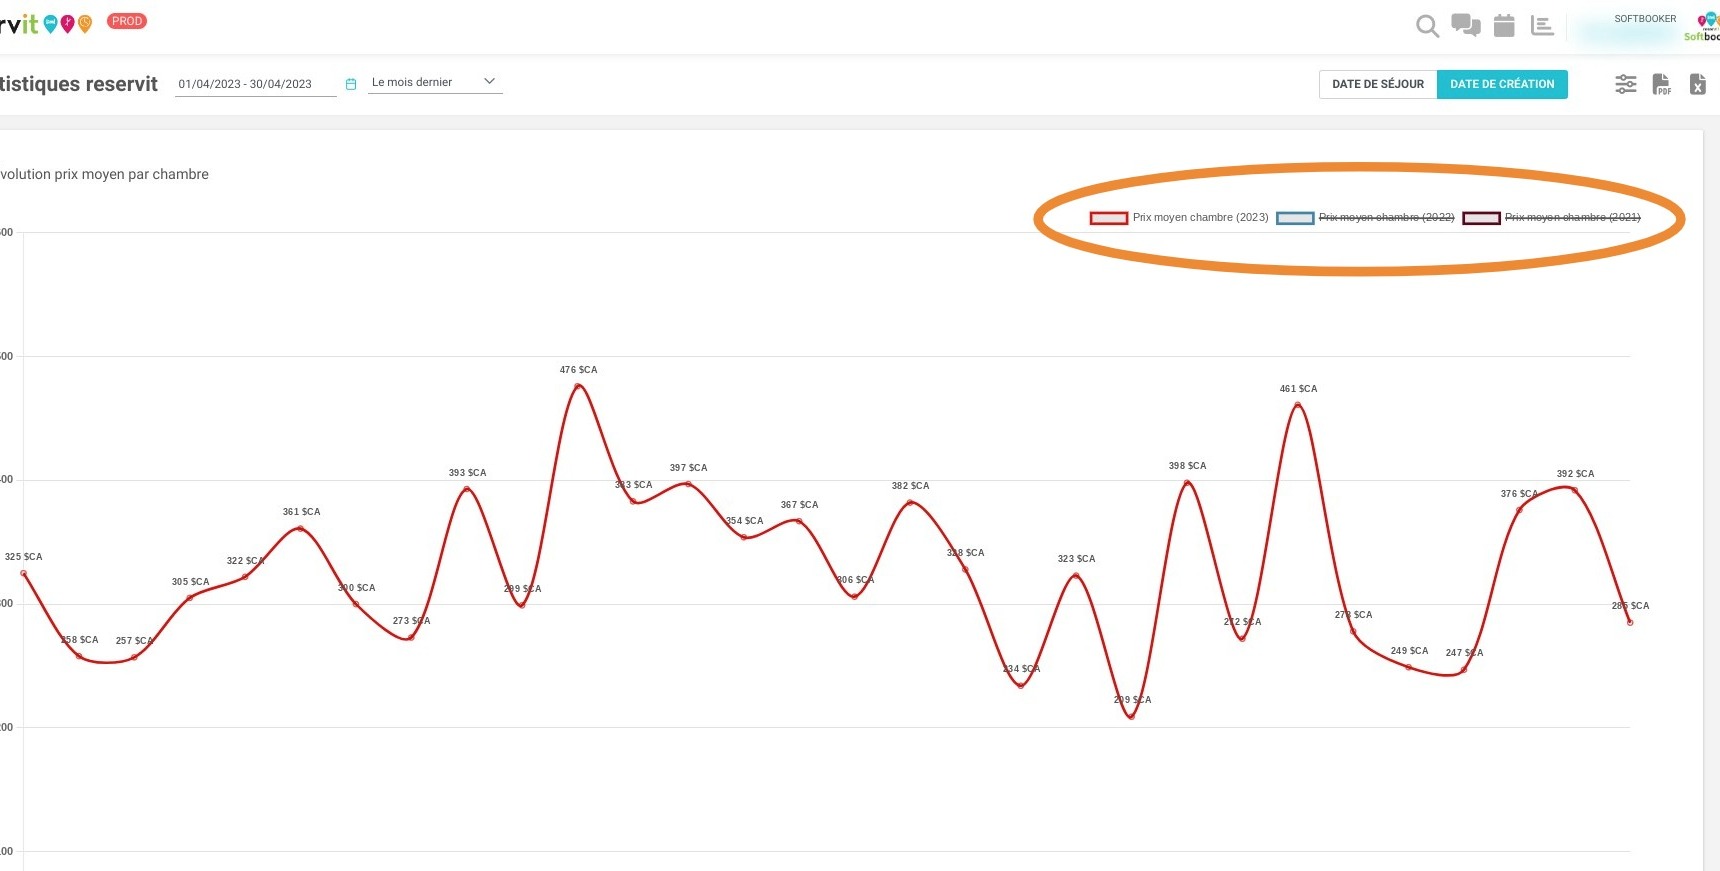Click the date picker calendar icon
This screenshot has height=871, width=1720.
point(351,84)
